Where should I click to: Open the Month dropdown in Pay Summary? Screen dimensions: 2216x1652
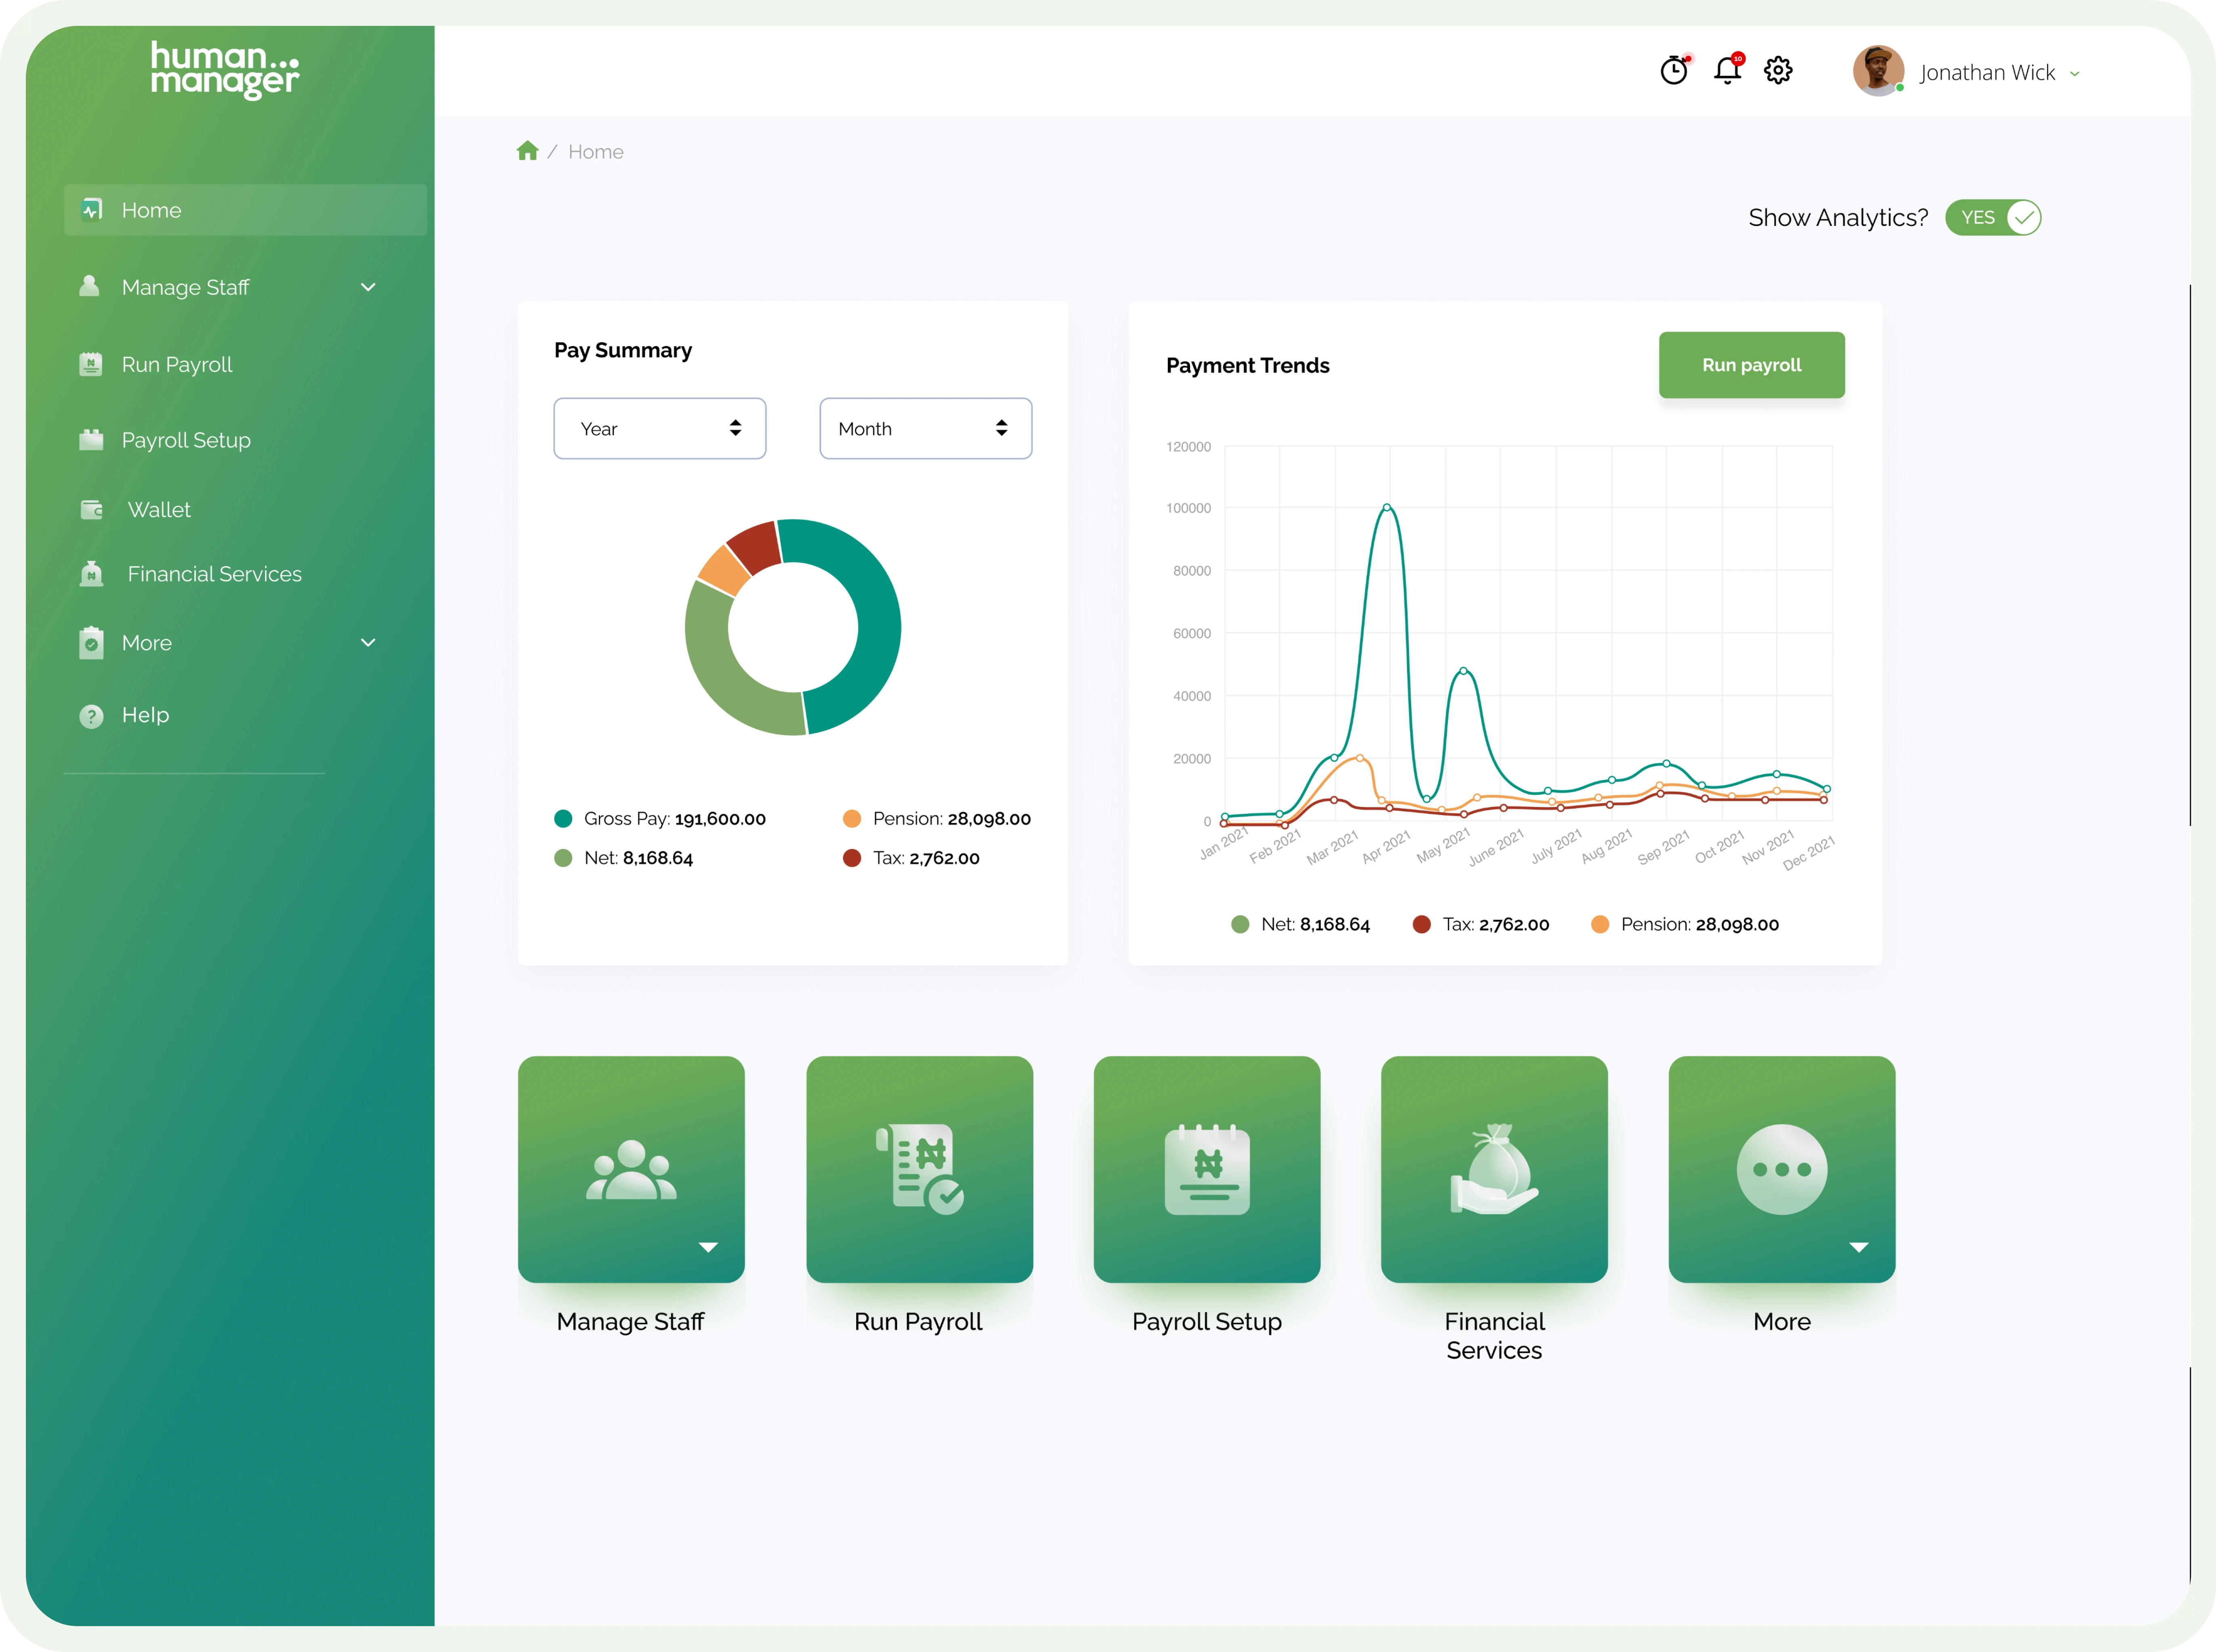[926, 429]
